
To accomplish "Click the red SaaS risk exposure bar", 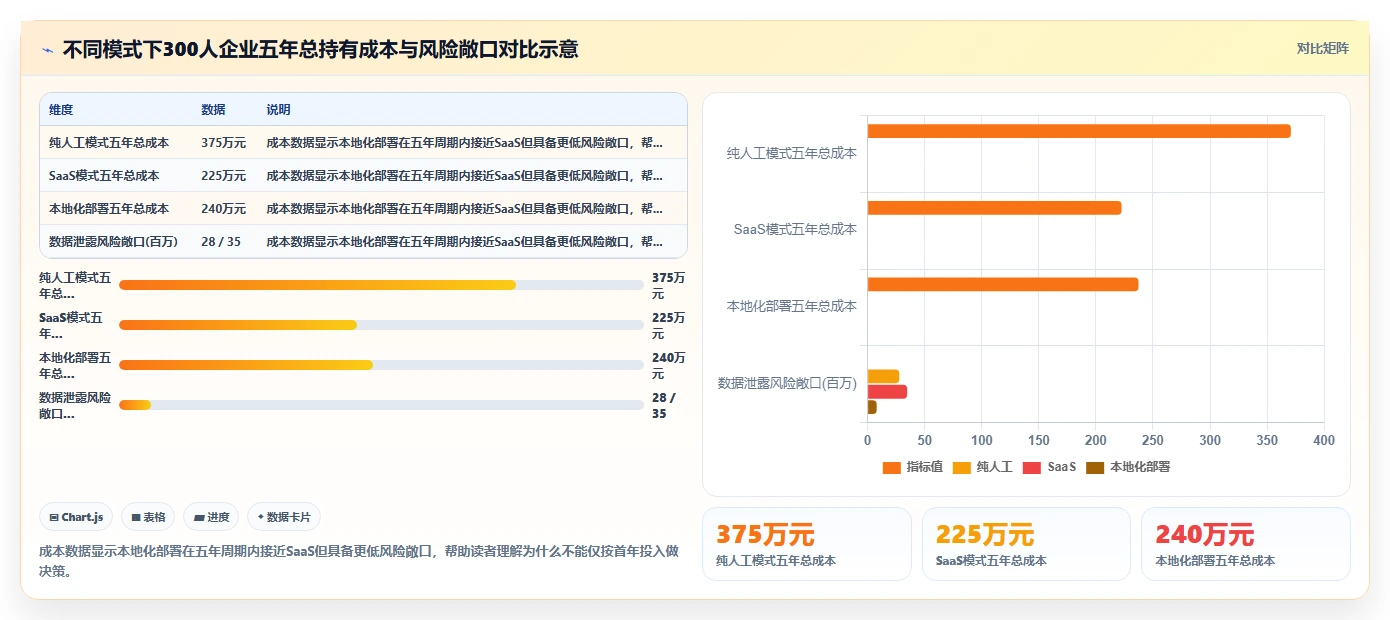I will pos(887,391).
